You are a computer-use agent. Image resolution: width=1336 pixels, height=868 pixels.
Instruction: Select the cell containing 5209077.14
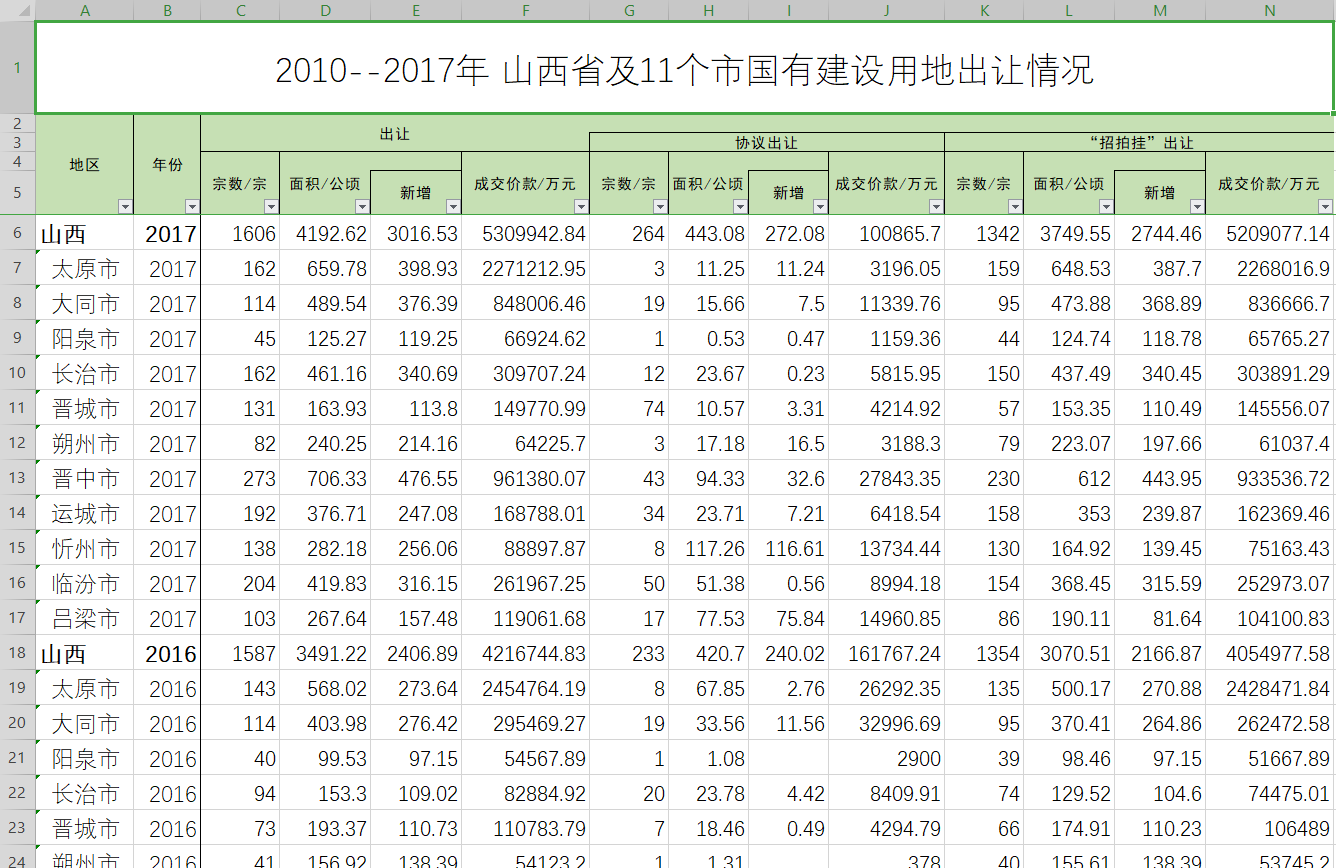click(x=1270, y=234)
